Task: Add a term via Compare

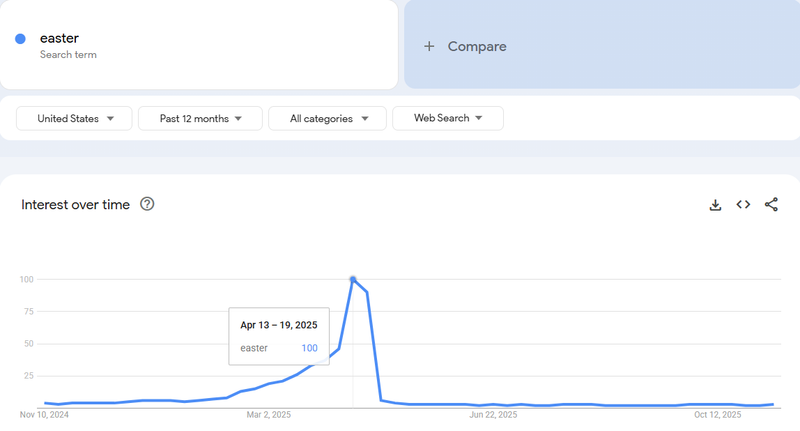Action: point(602,44)
